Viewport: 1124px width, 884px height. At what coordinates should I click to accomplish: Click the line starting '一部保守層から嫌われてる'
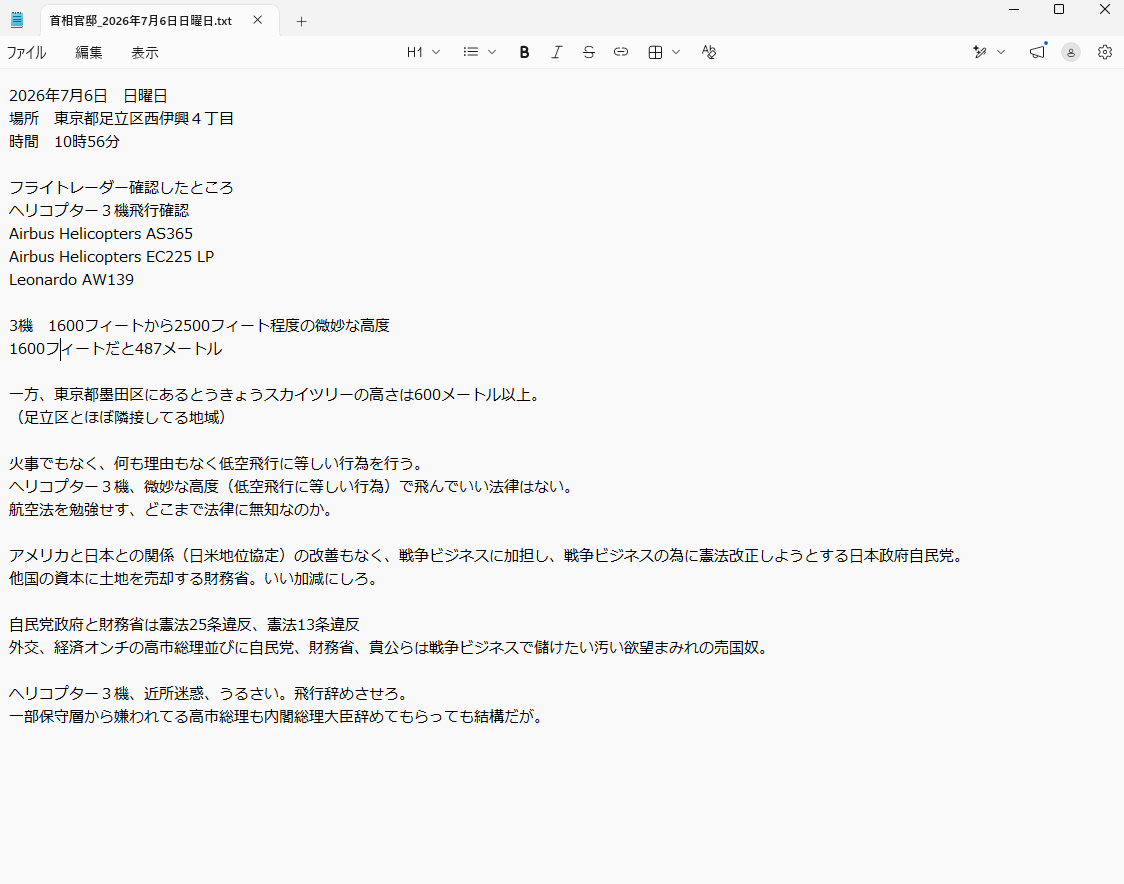pos(277,716)
